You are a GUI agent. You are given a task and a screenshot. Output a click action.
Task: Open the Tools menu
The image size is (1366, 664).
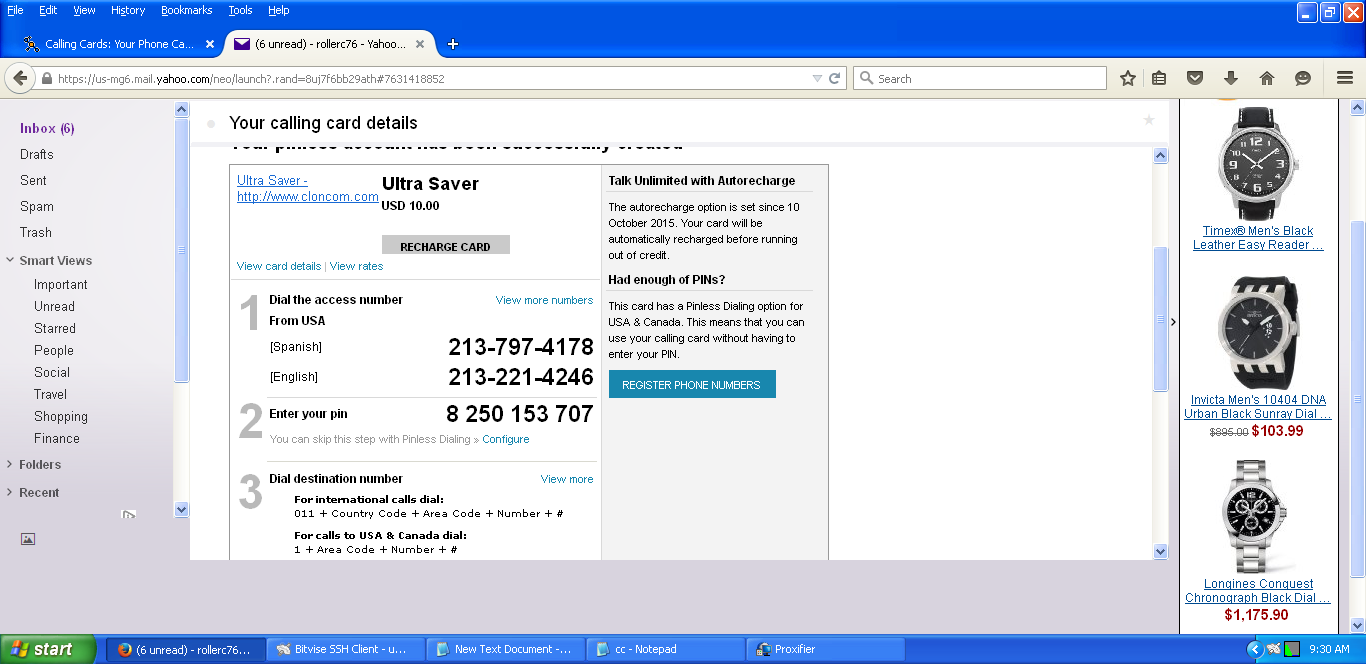(x=240, y=10)
